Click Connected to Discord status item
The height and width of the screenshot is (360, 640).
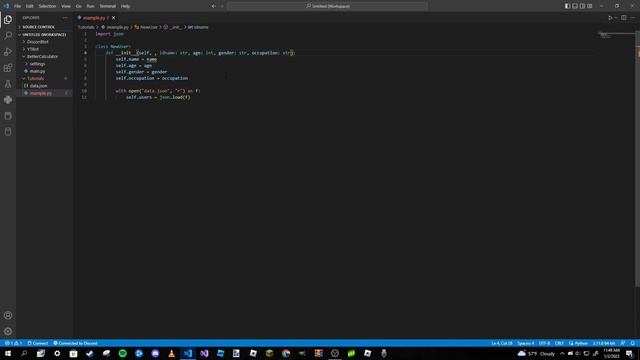click(x=75, y=343)
